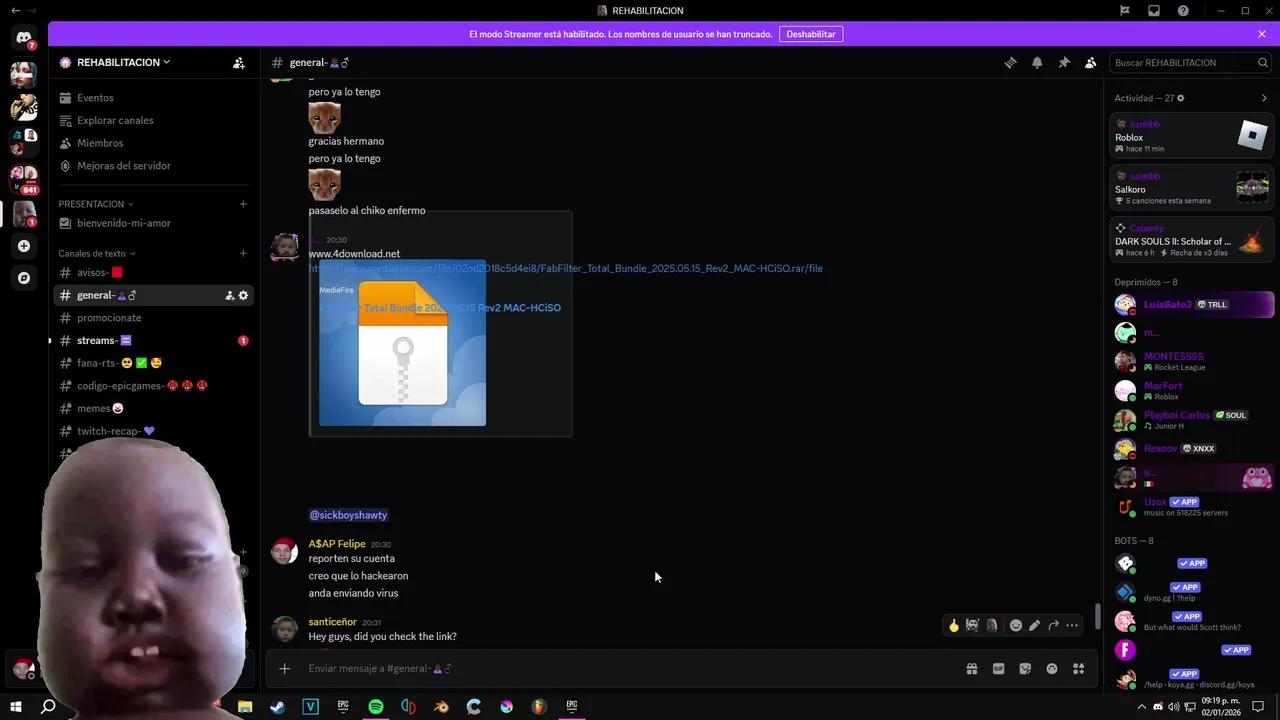Viewport: 1280px width, 720px height.
Task: Select the promocionate channel
Action: click(x=153, y=318)
